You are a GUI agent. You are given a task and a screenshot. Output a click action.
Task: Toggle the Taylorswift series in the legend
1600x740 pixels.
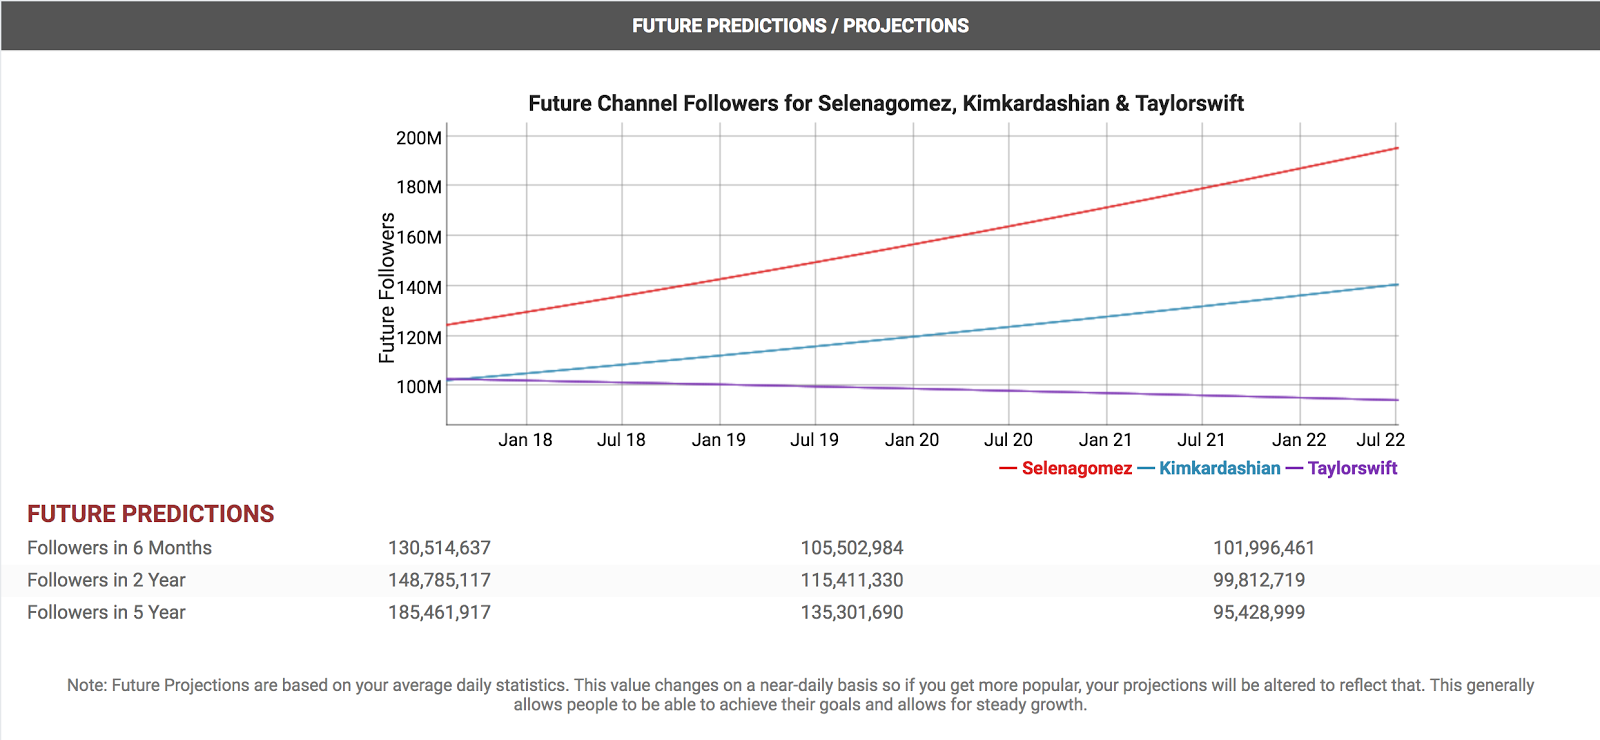click(1342, 468)
